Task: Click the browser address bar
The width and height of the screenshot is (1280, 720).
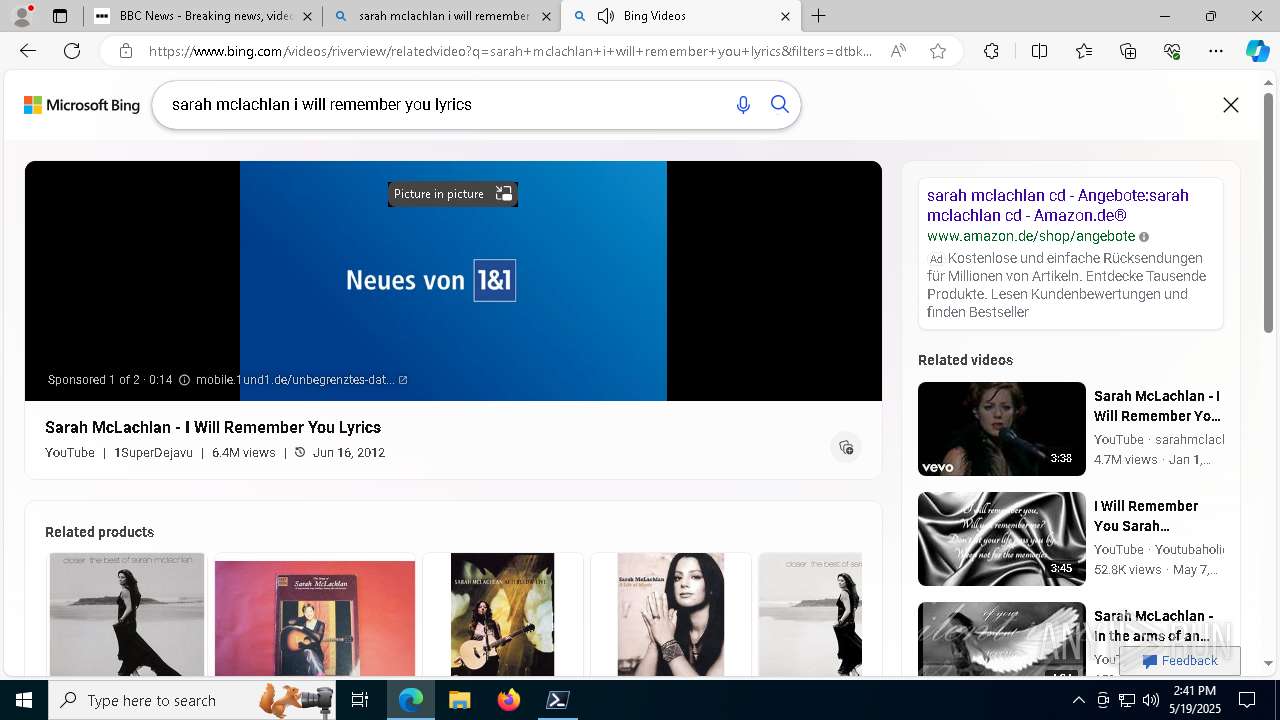Action: (x=510, y=51)
